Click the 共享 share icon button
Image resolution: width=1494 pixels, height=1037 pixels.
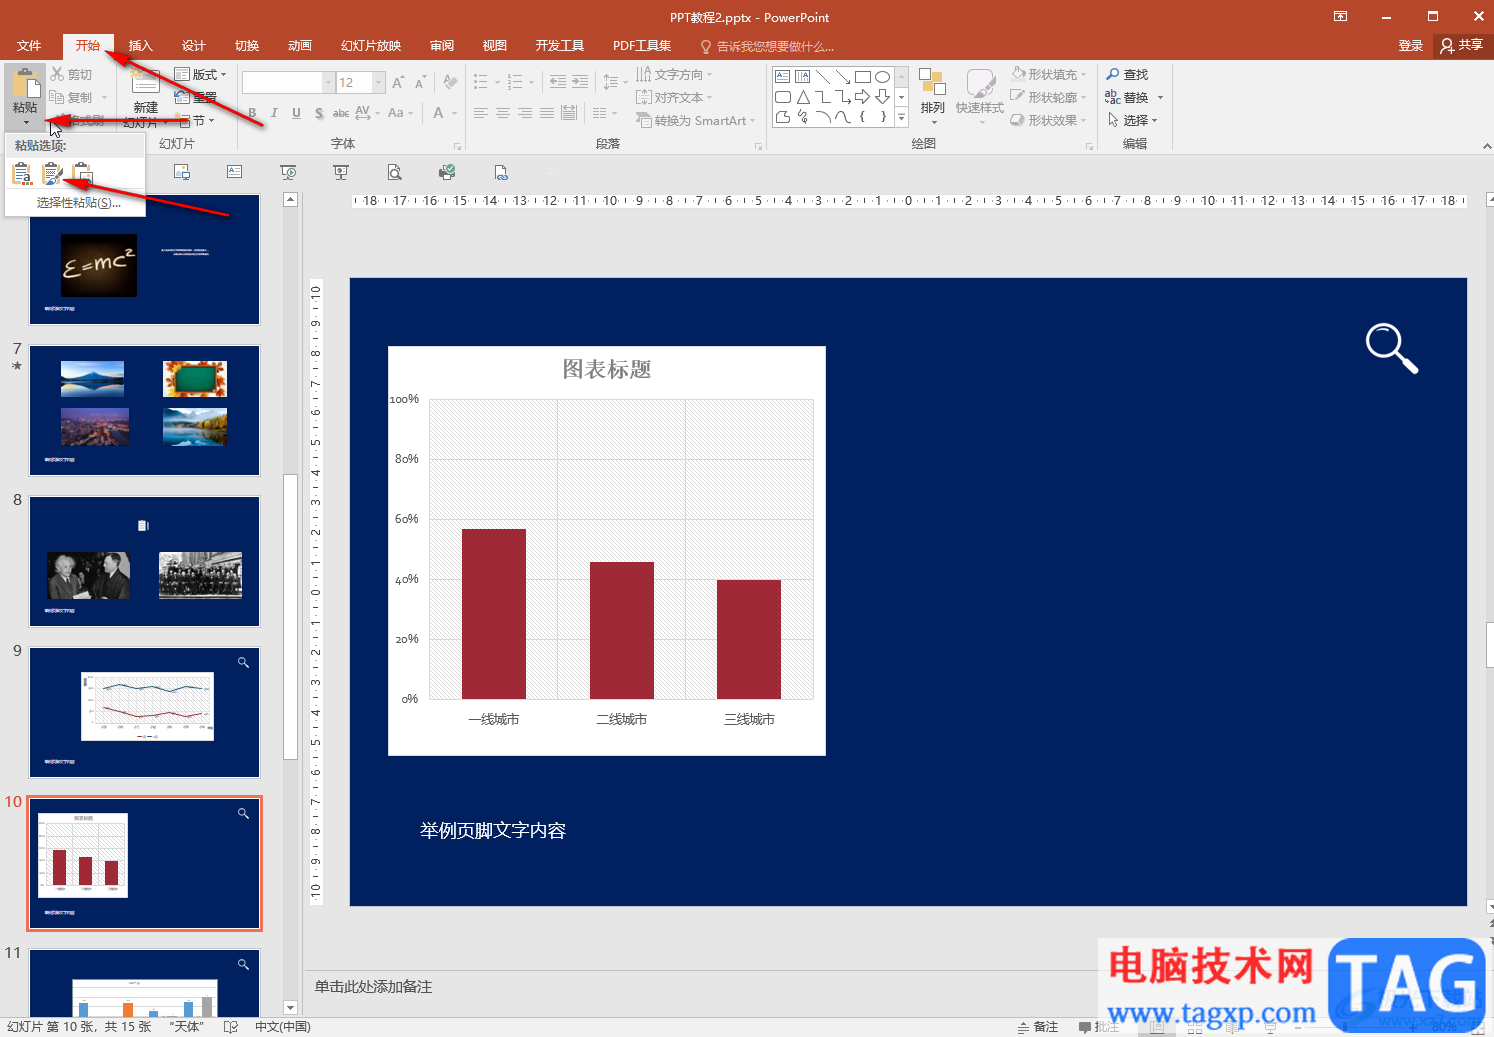click(x=1461, y=46)
